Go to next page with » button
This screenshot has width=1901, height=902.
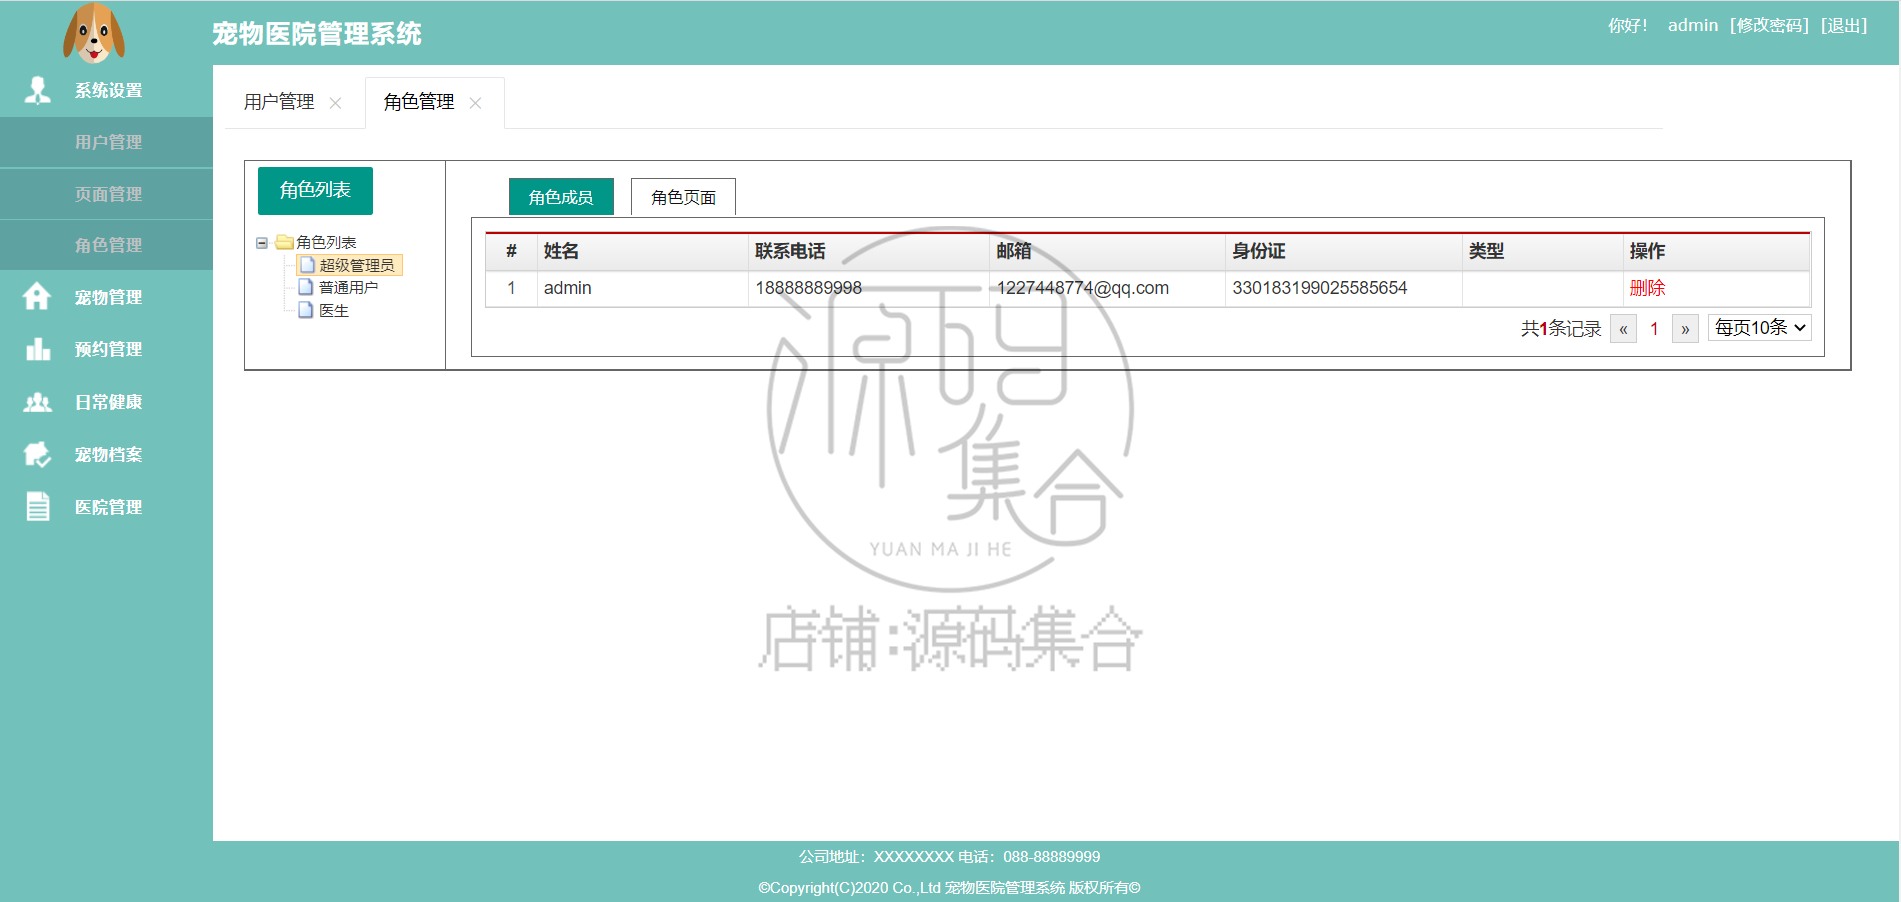[1685, 329]
